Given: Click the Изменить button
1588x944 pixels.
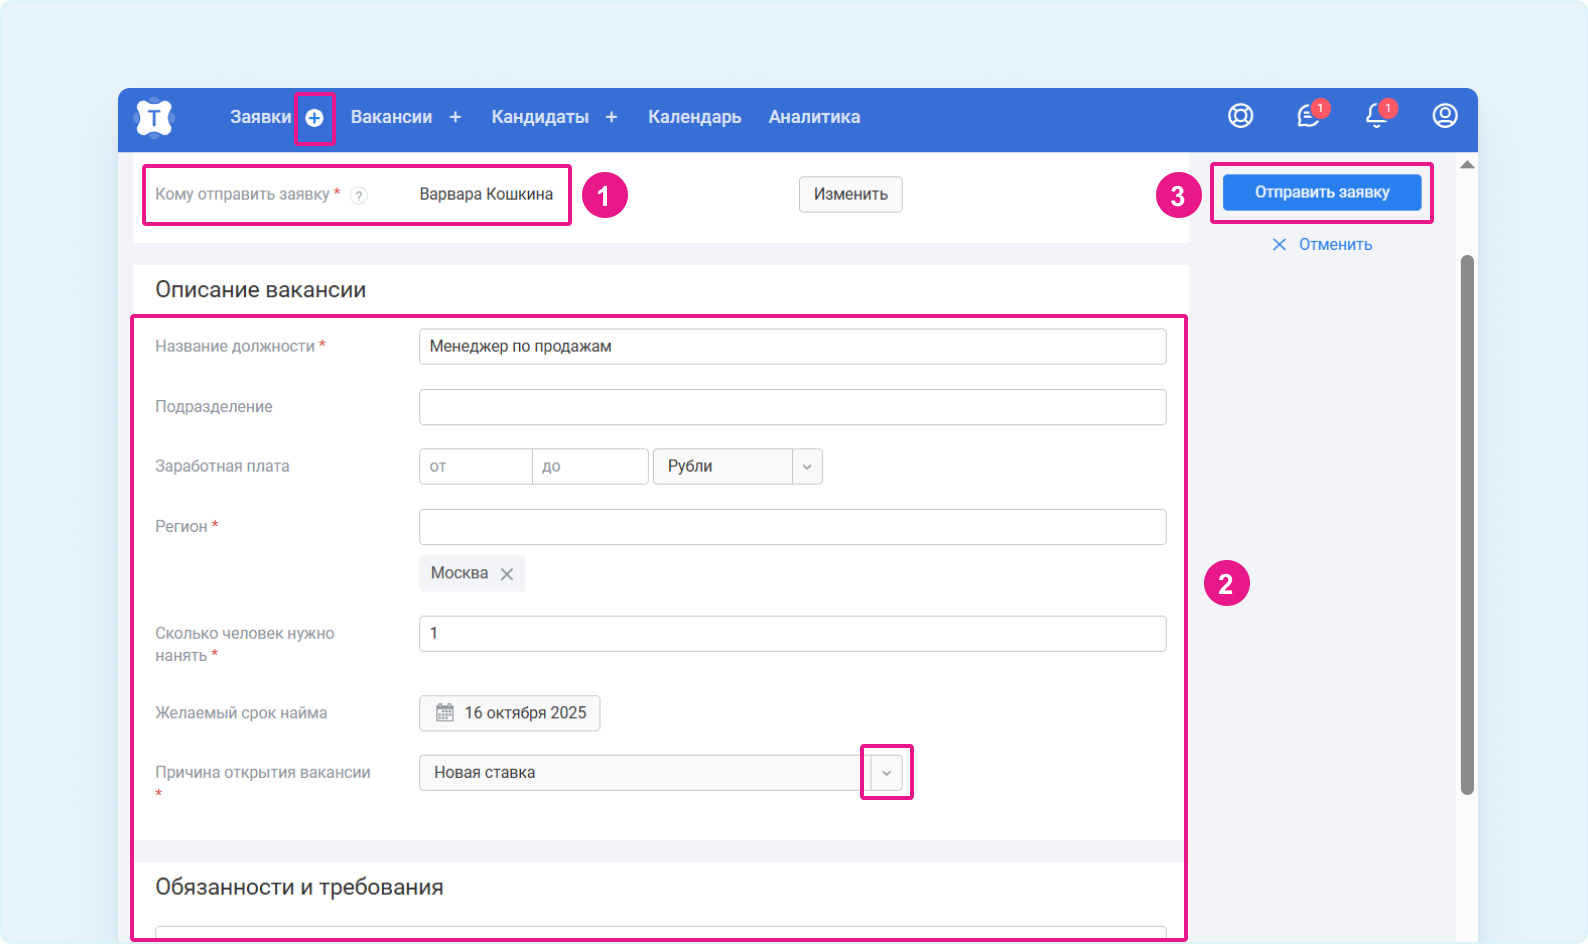Looking at the screenshot, I should (x=850, y=195).
